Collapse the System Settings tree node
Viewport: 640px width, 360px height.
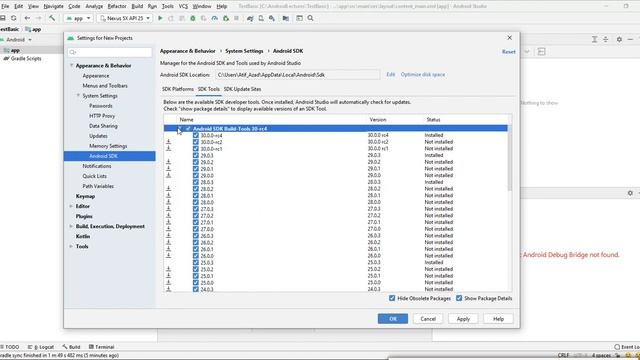pyautogui.click(x=78, y=96)
